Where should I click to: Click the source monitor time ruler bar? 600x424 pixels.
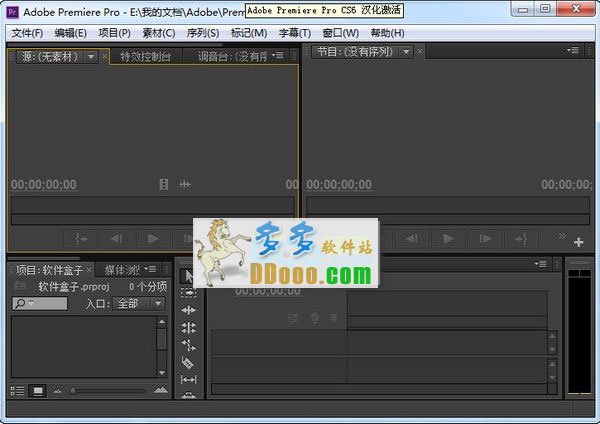[x=153, y=205]
